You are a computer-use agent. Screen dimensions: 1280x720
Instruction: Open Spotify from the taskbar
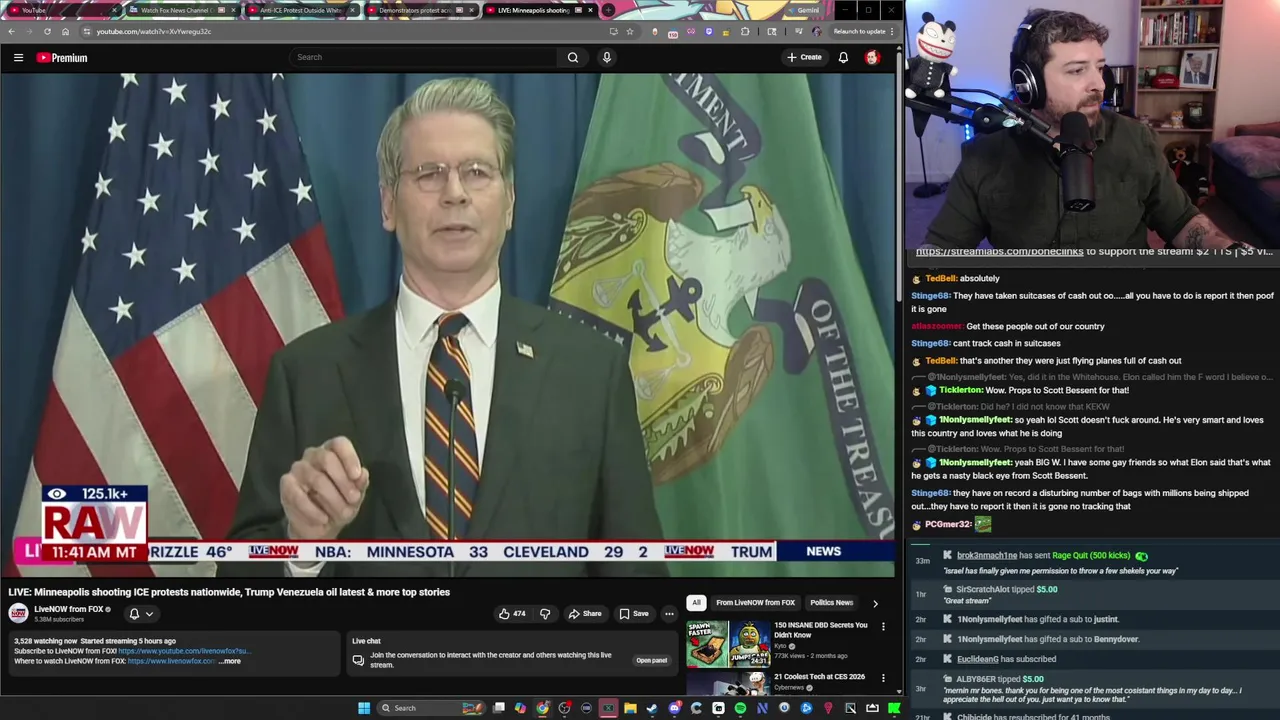(740, 708)
